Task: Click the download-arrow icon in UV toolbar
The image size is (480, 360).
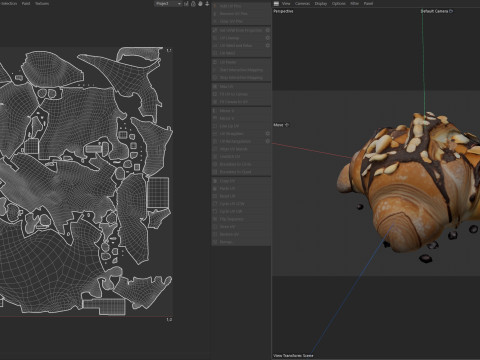Action: [x=207, y=4]
